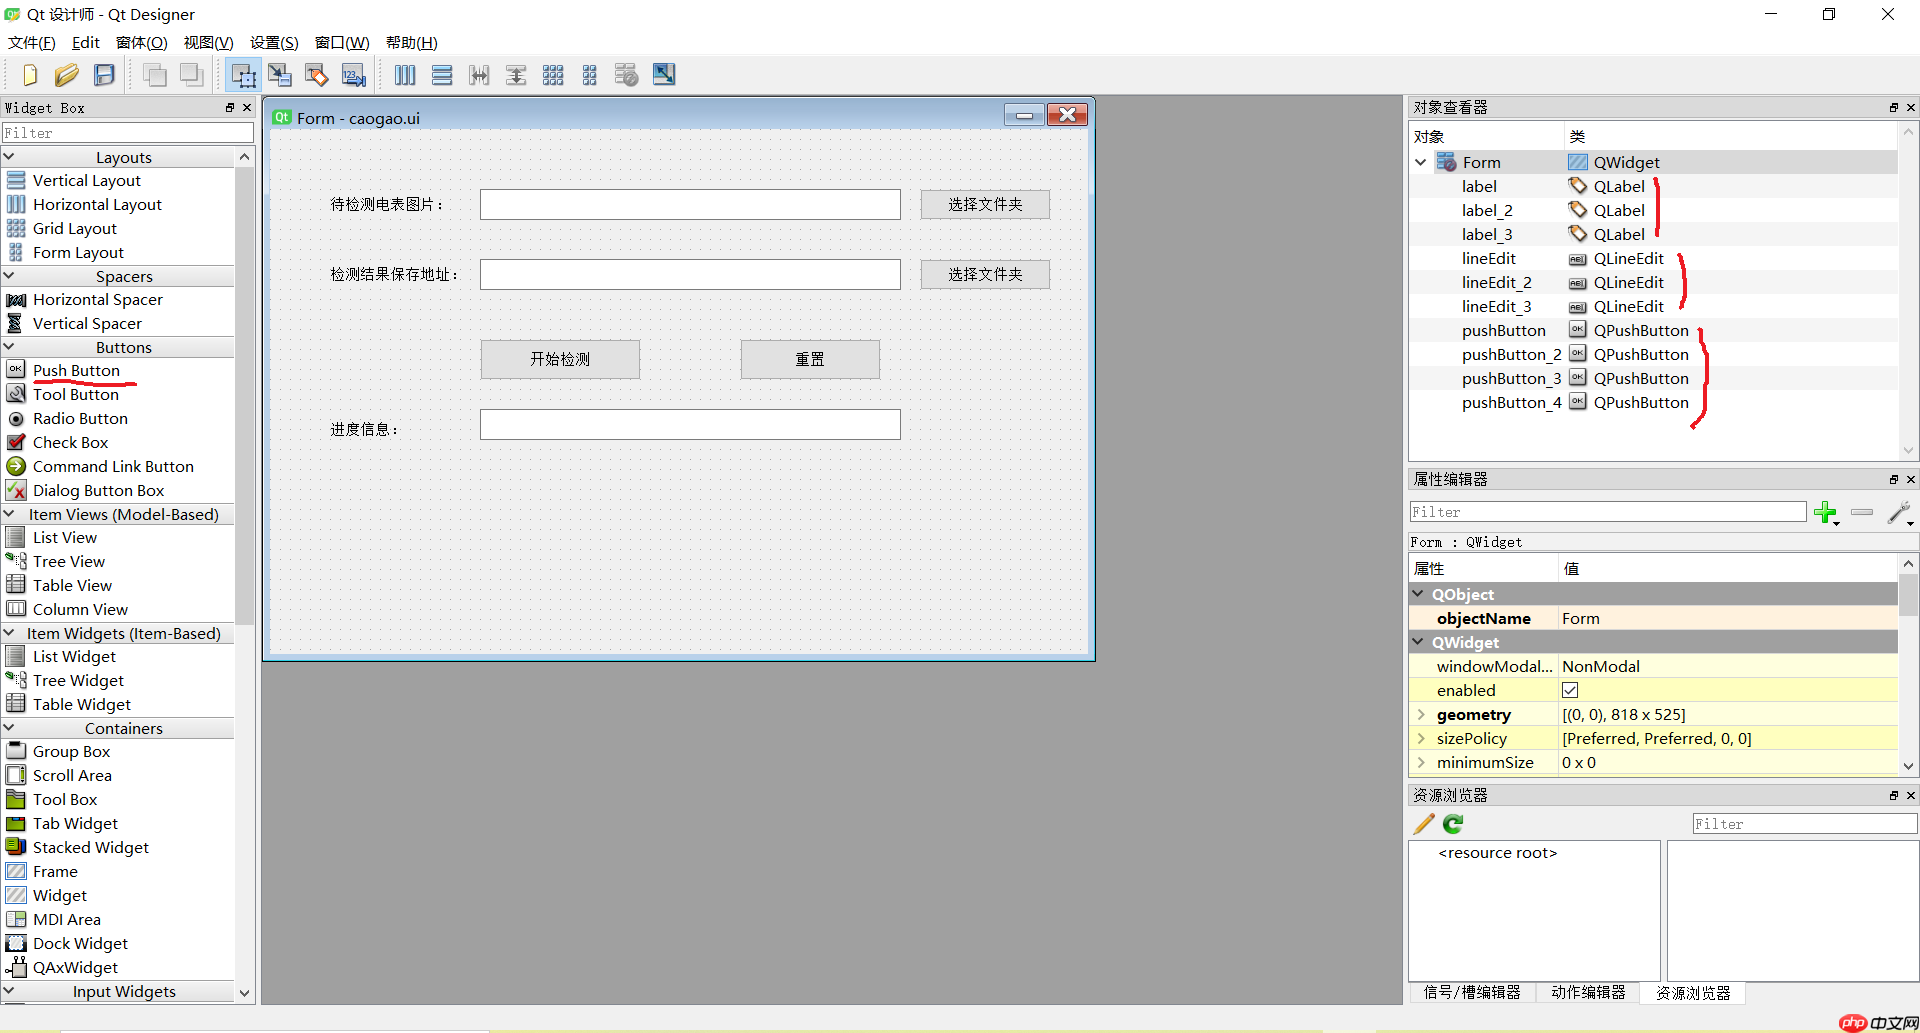Viewport: 1920px width, 1033px height.
Task: Select the Edit Signals/Slots toolbar mode
Action: [279, 74]
